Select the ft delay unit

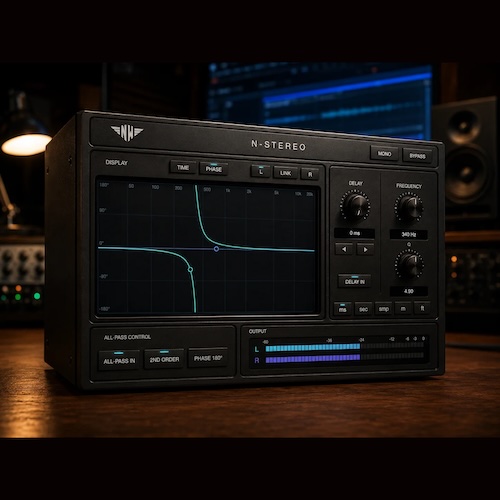pos(422,308)
